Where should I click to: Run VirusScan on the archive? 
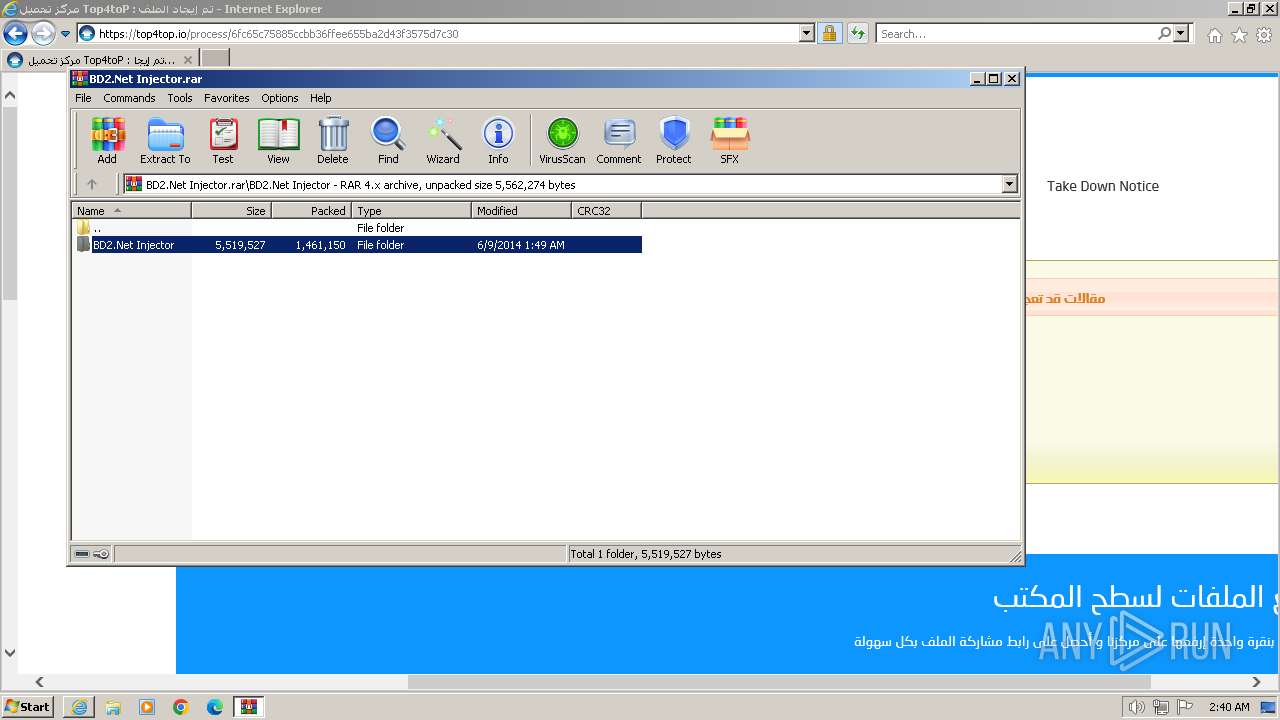click(x=562, y=140)
